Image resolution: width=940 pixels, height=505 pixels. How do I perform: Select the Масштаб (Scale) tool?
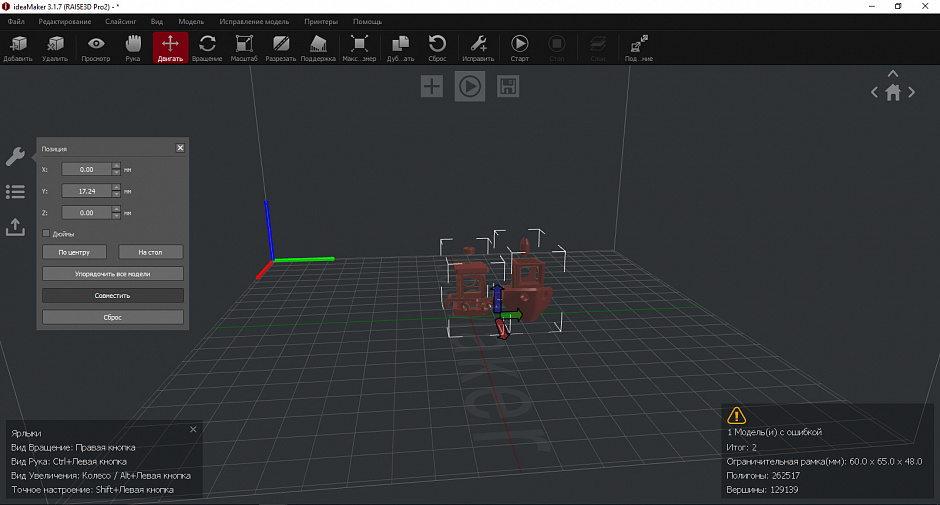(x=244, y=47)
